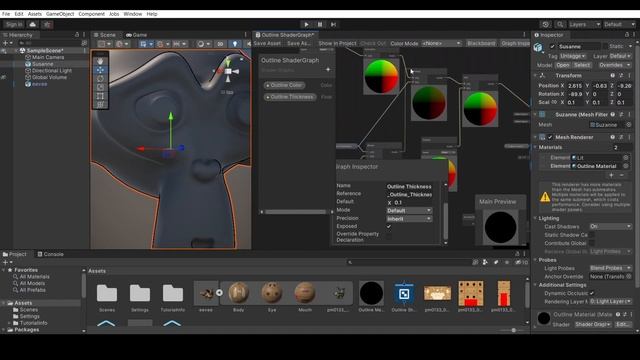The width and height of the screenshot is (640, 360).
Task: Click the Model Open button
Action: [x=562, y=65]
